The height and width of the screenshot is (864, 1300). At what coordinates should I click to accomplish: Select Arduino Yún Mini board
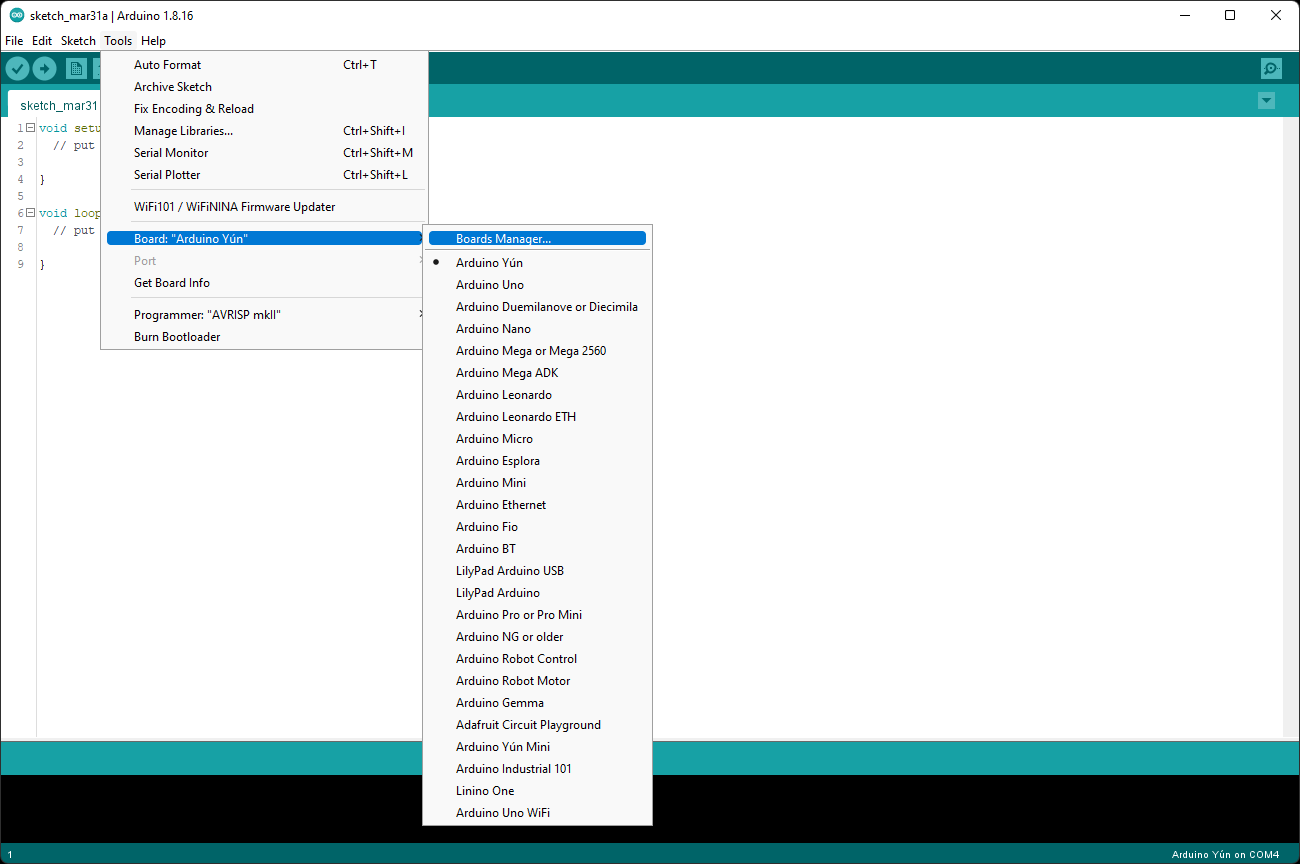coord(537,747)
